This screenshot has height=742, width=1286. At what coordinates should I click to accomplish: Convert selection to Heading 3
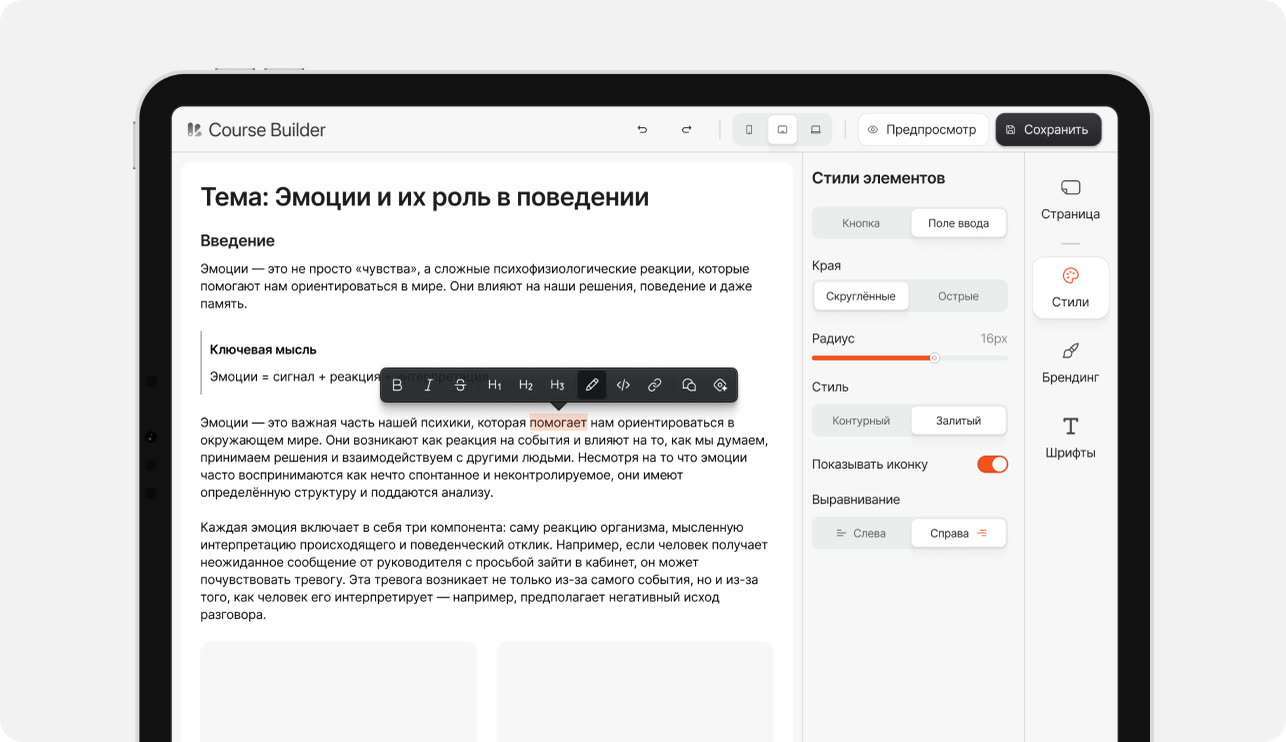tap(557, 385)
